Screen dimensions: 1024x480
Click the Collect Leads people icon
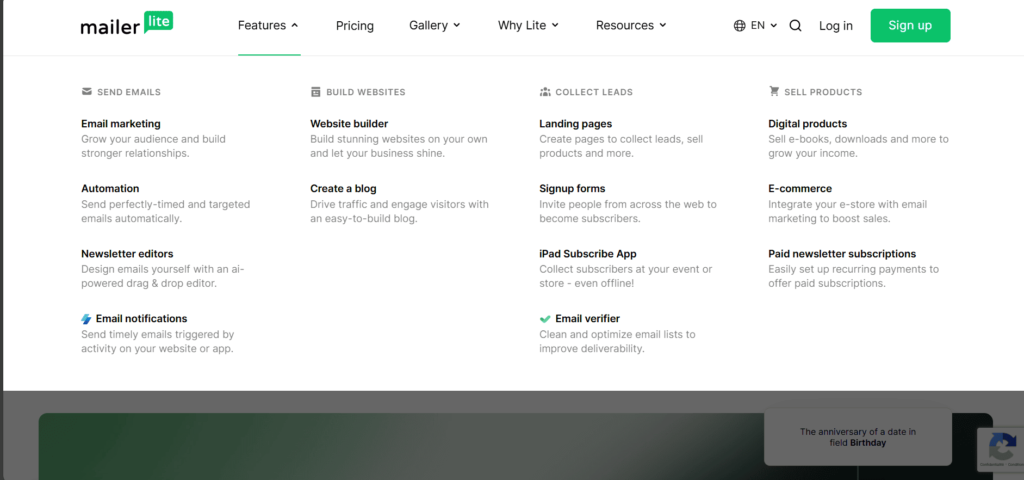[545, 92]
